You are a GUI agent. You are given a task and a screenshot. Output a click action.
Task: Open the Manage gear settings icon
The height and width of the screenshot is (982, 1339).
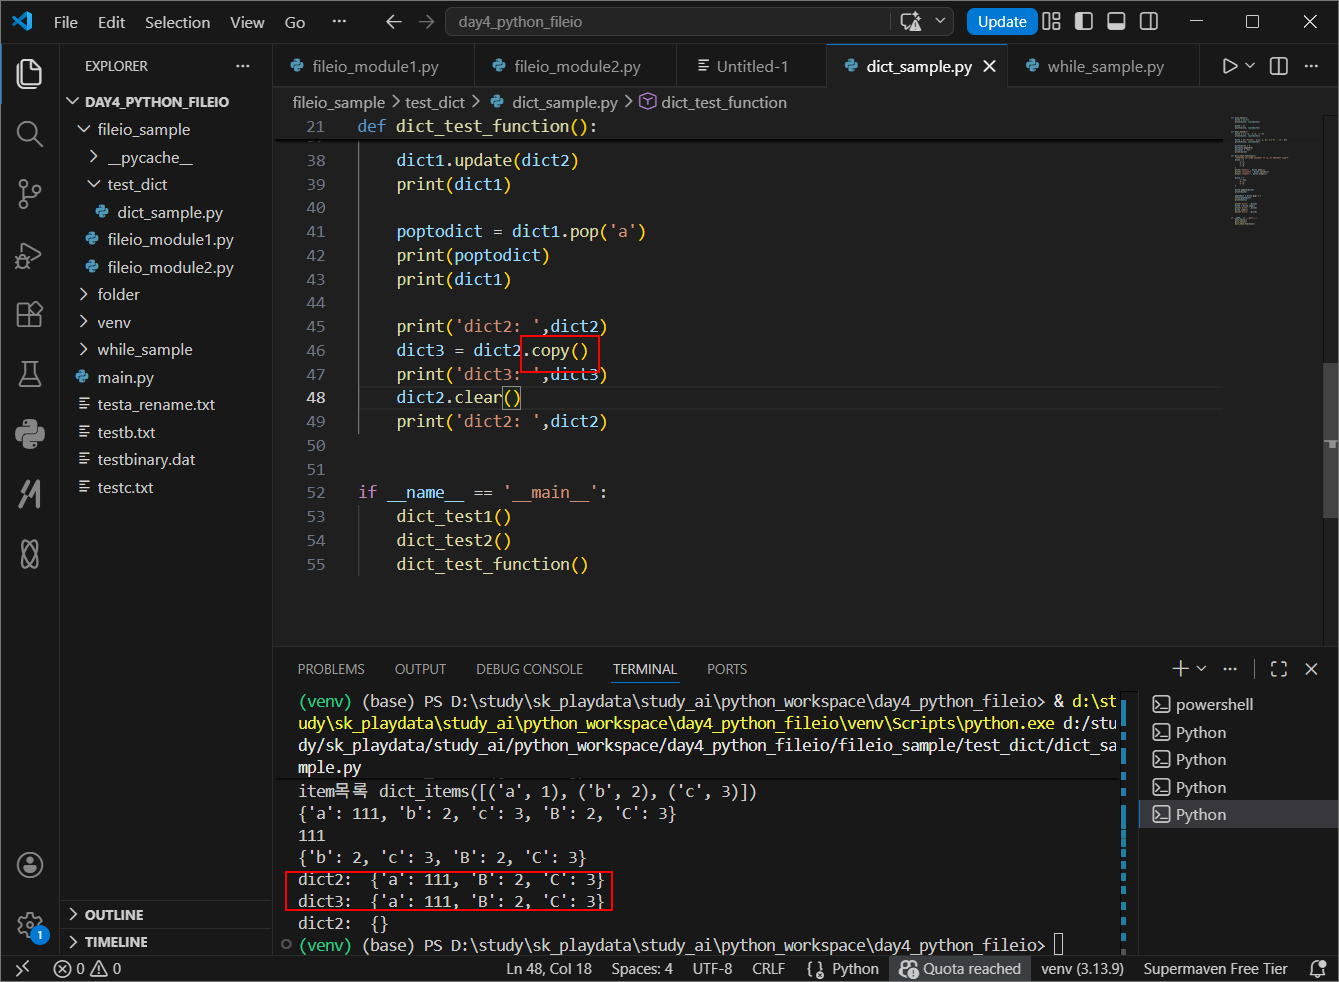point(30,925)
